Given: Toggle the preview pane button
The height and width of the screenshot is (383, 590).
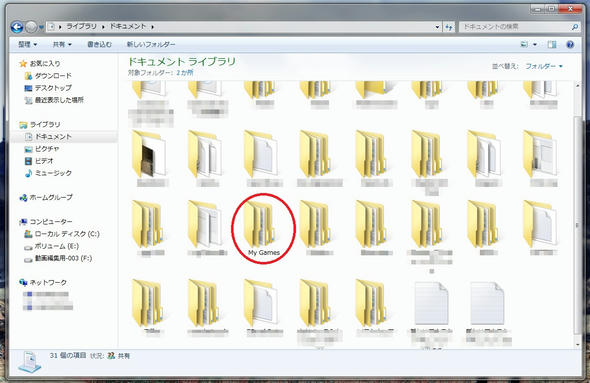Looking at the screenshot, I should pos(552,44).
